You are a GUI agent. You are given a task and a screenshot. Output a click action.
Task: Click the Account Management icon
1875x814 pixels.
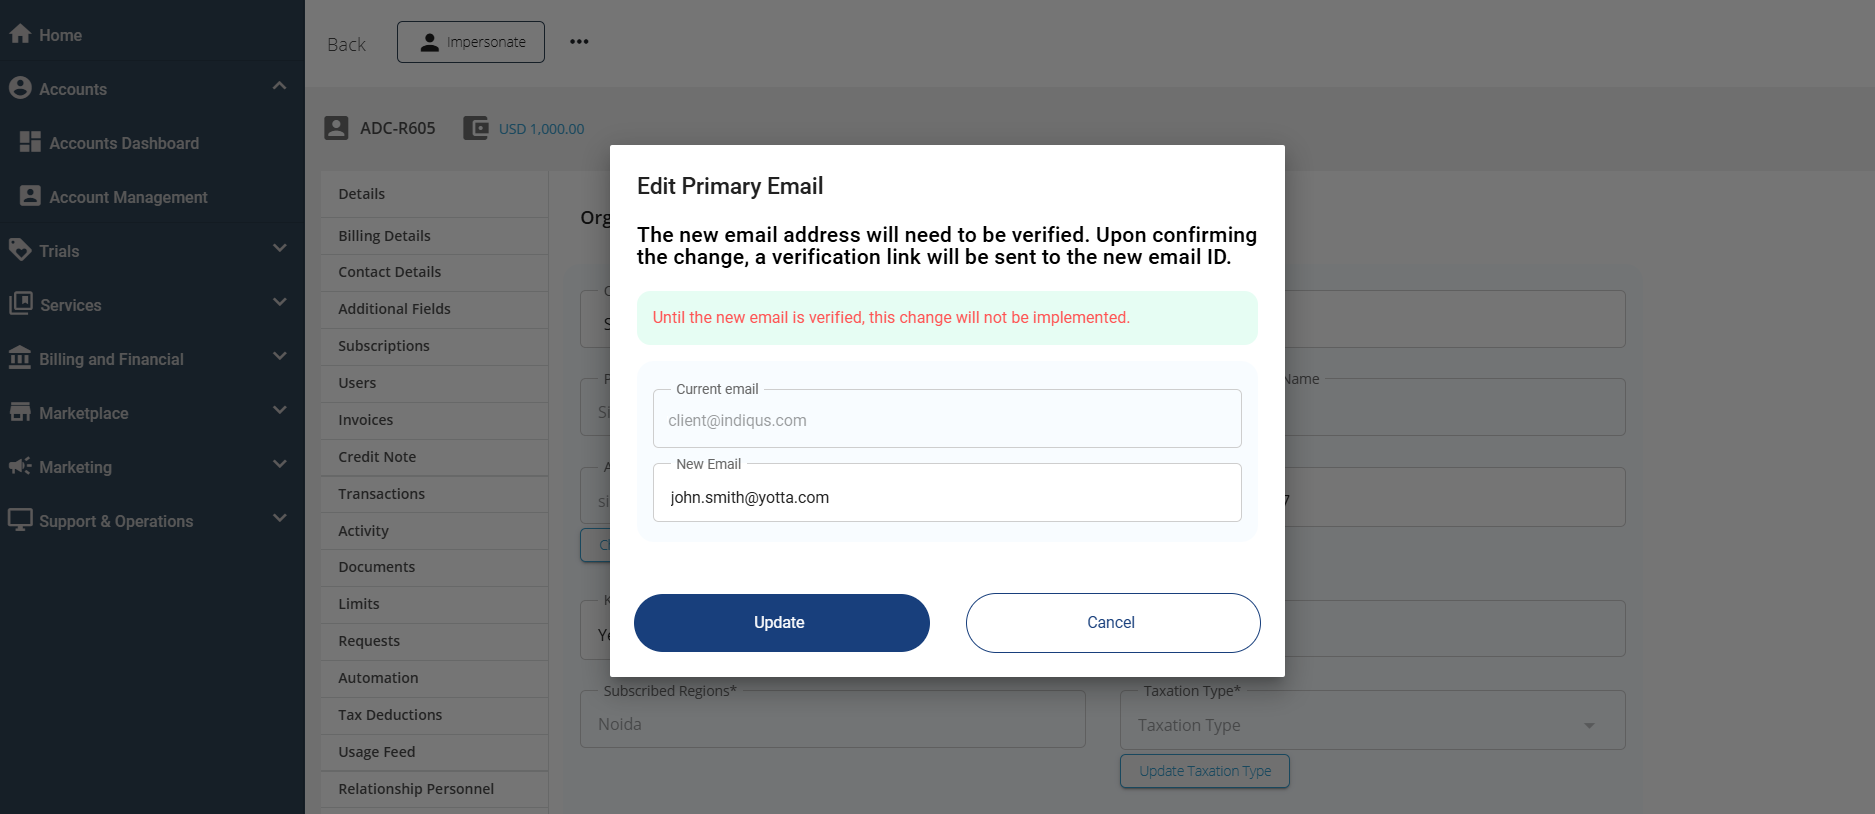30,196
